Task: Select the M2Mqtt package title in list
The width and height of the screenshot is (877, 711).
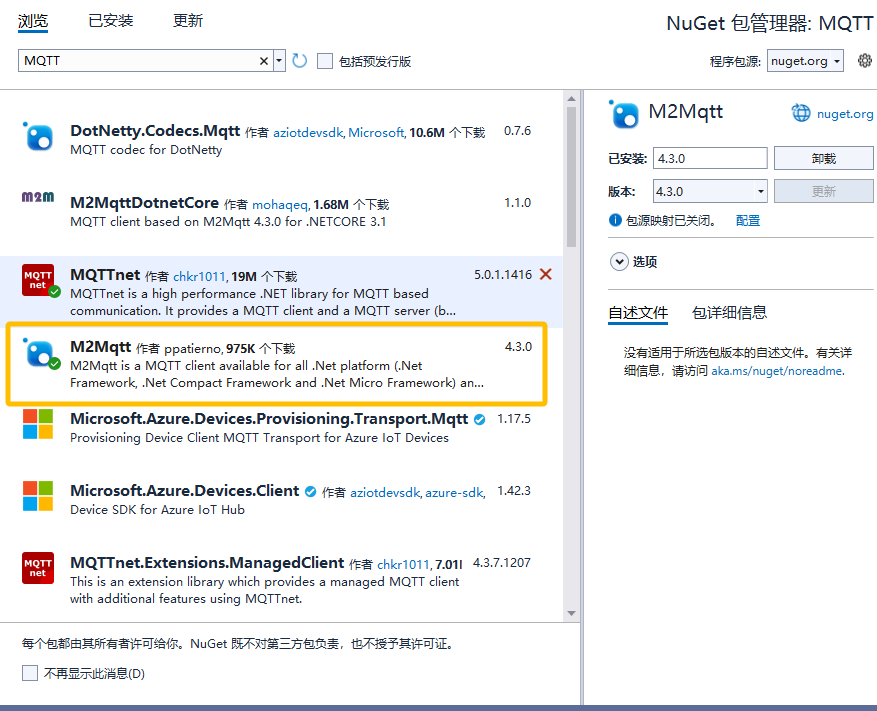Action: pos(101,347)
